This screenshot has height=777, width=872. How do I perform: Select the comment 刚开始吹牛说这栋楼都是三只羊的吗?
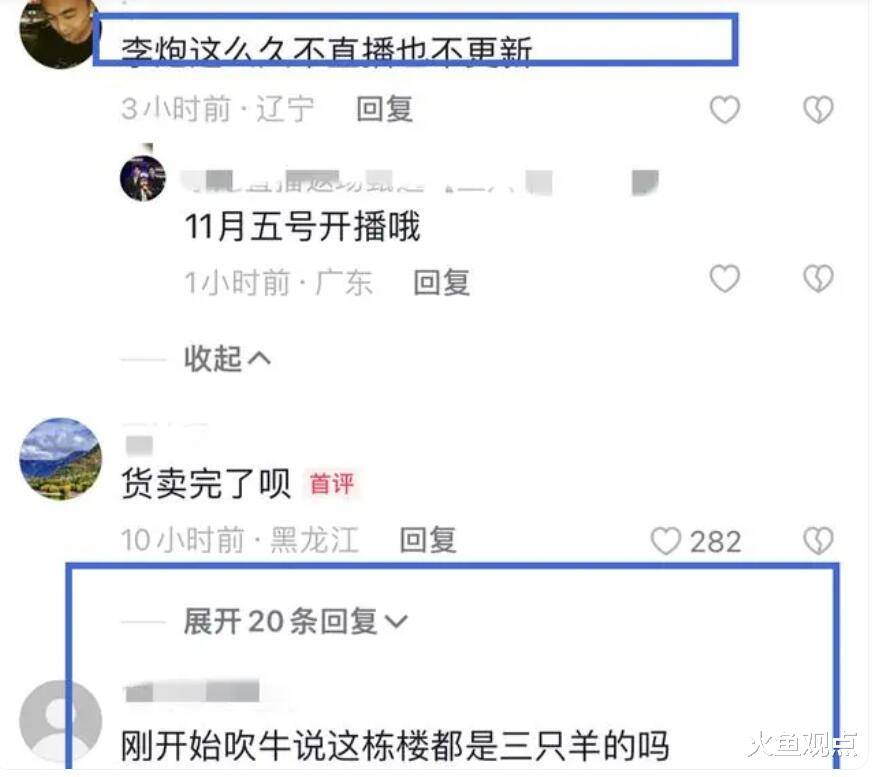(x=395, y=746)
